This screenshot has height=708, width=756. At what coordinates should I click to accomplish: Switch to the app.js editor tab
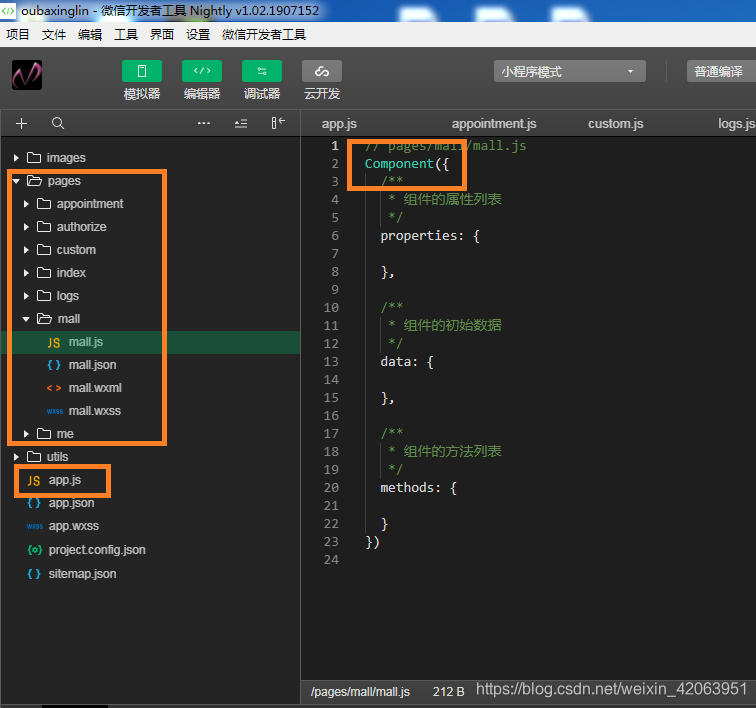tap(339, 124)
